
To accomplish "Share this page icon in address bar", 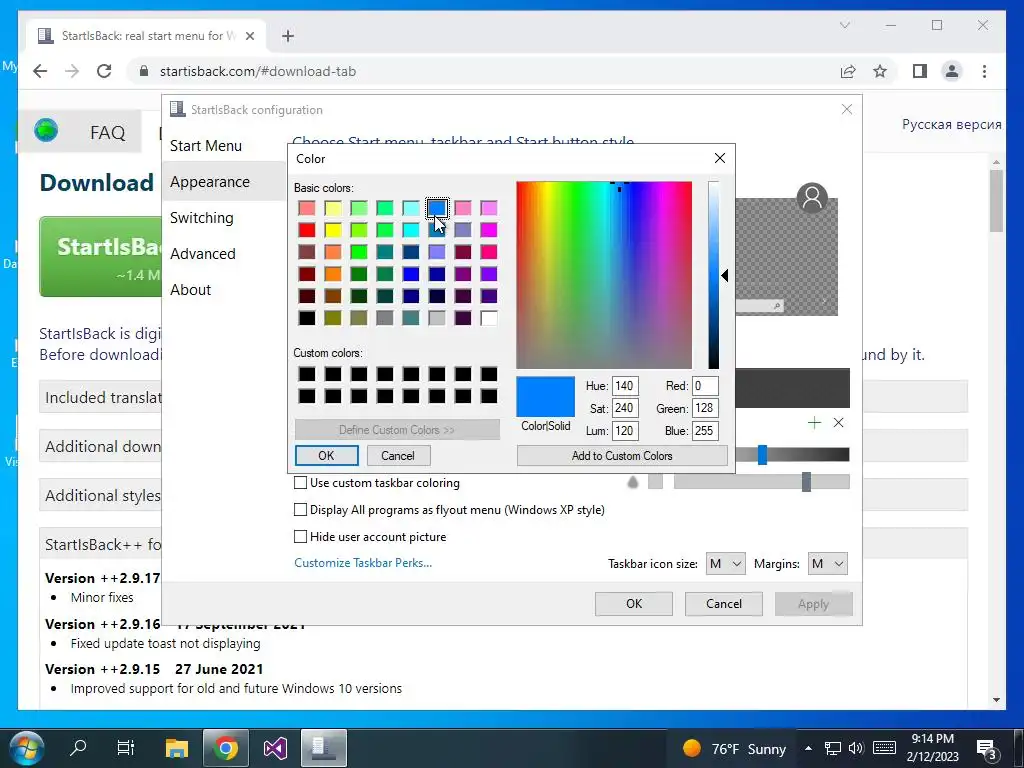I will click(848, 71).
